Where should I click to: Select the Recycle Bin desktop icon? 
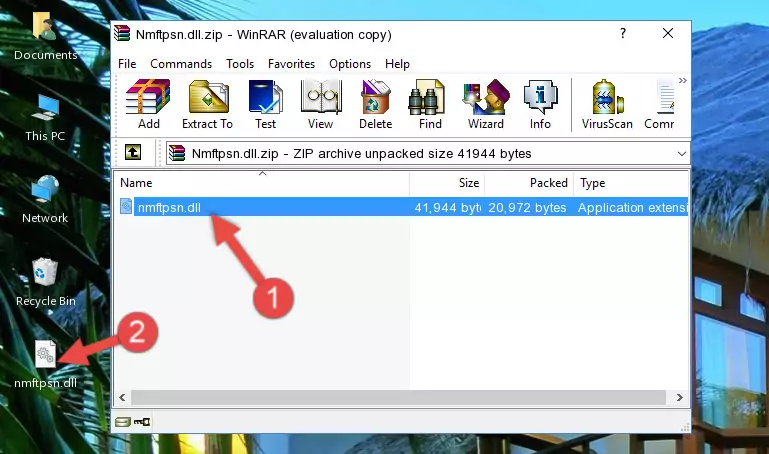click(46, 282)
